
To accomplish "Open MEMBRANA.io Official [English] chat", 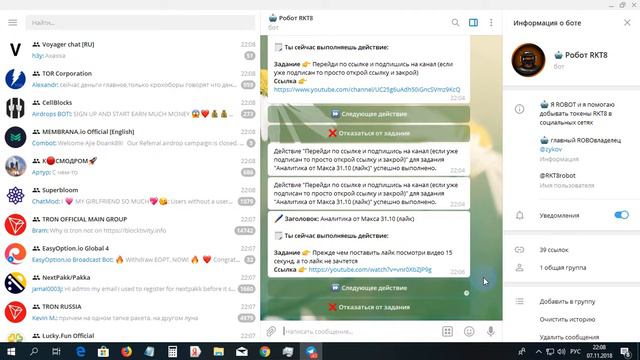I will pos(130,137).
